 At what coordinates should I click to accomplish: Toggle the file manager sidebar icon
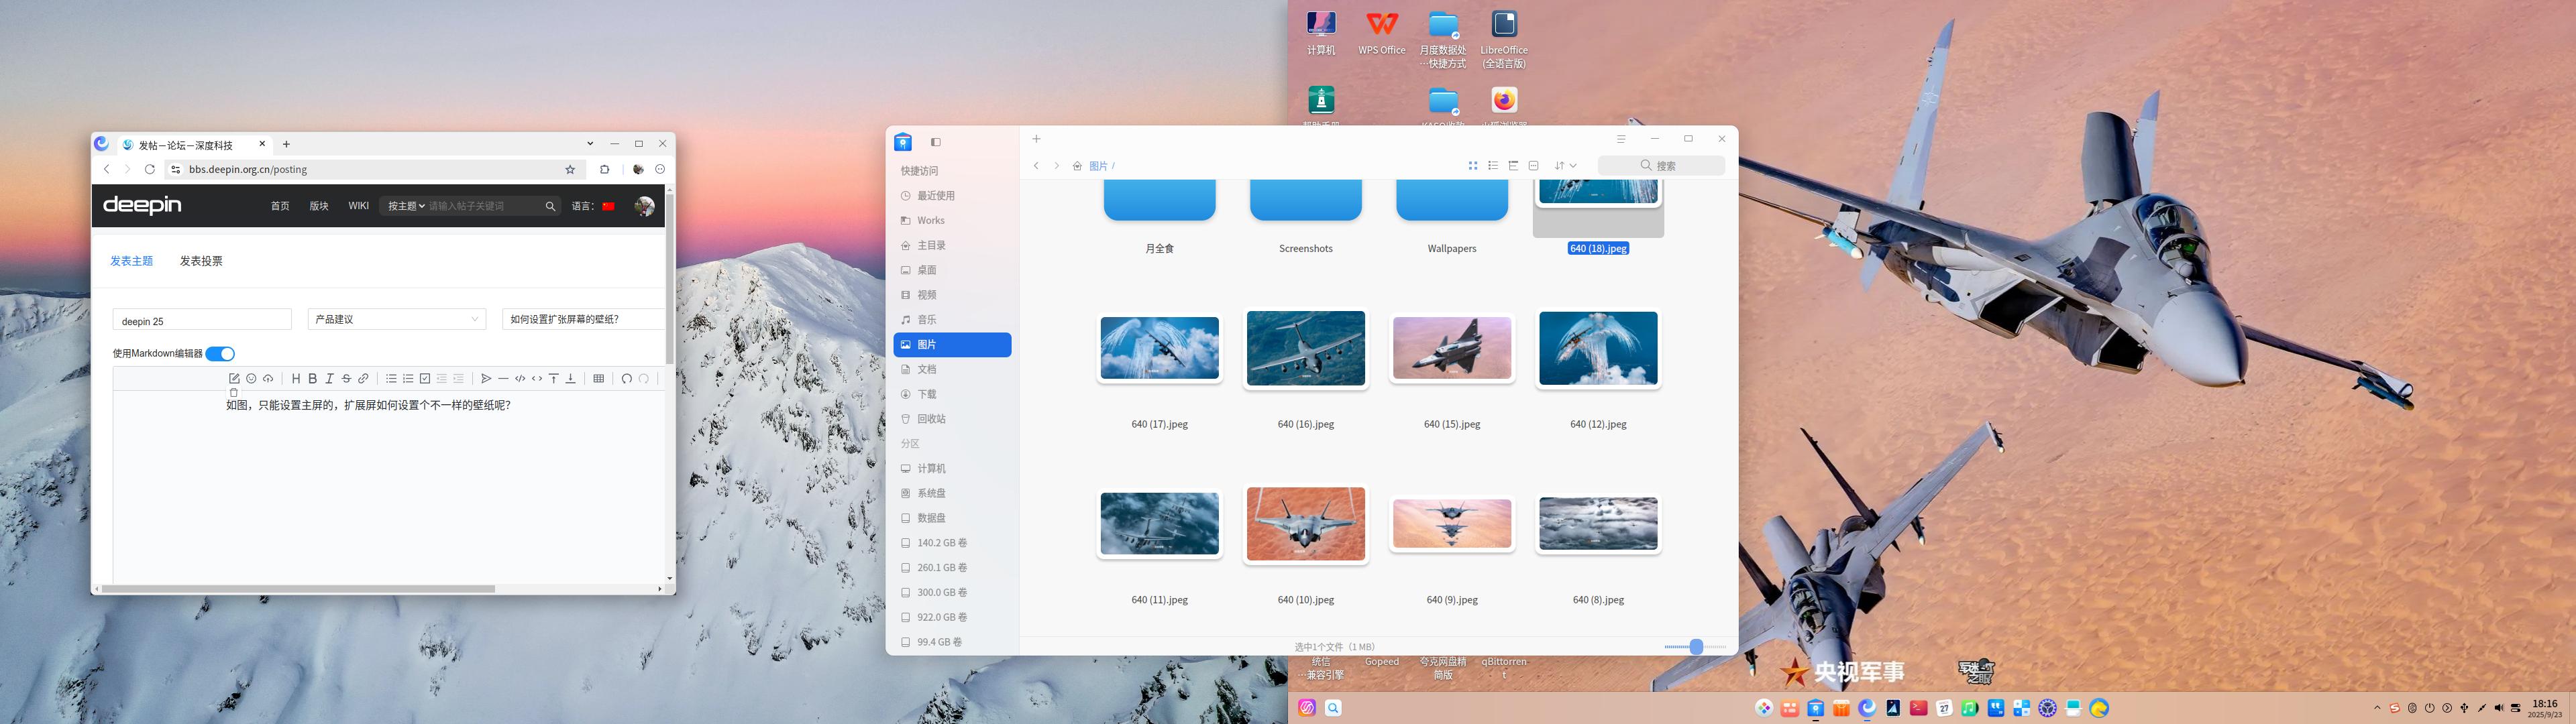click(936, 142)
